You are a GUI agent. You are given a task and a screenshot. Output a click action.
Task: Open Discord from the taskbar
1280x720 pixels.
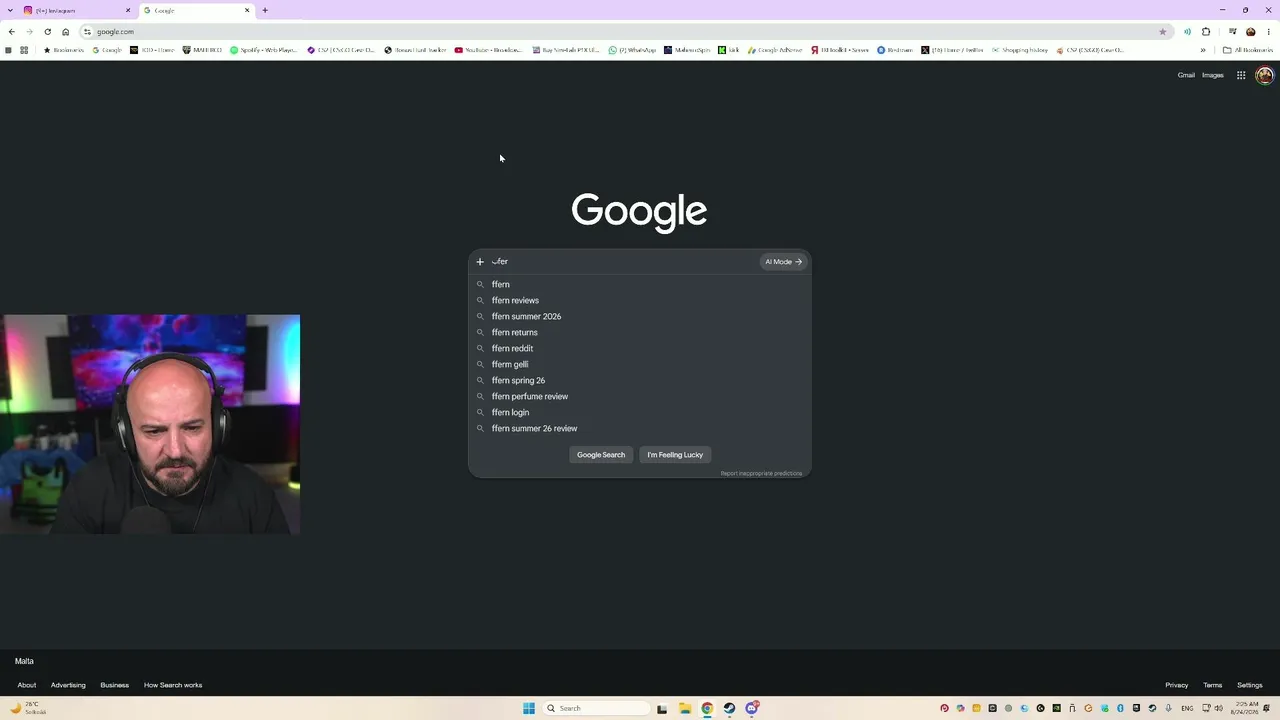click(x=752, y=708)
